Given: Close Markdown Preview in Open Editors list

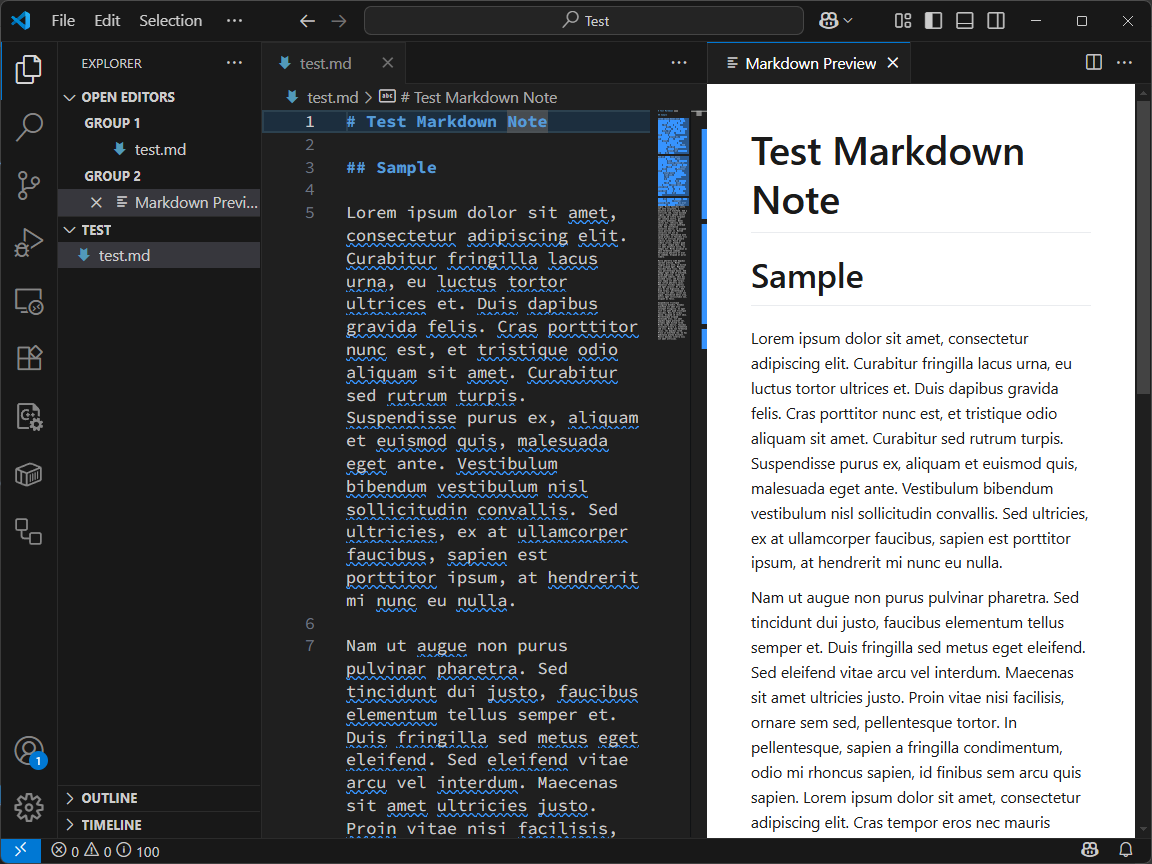Looking at the screenshot, I should point(96,202).
